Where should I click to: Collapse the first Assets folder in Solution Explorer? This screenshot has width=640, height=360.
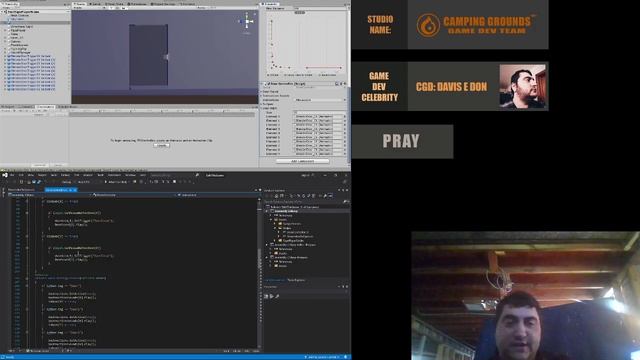pos(271,220)
